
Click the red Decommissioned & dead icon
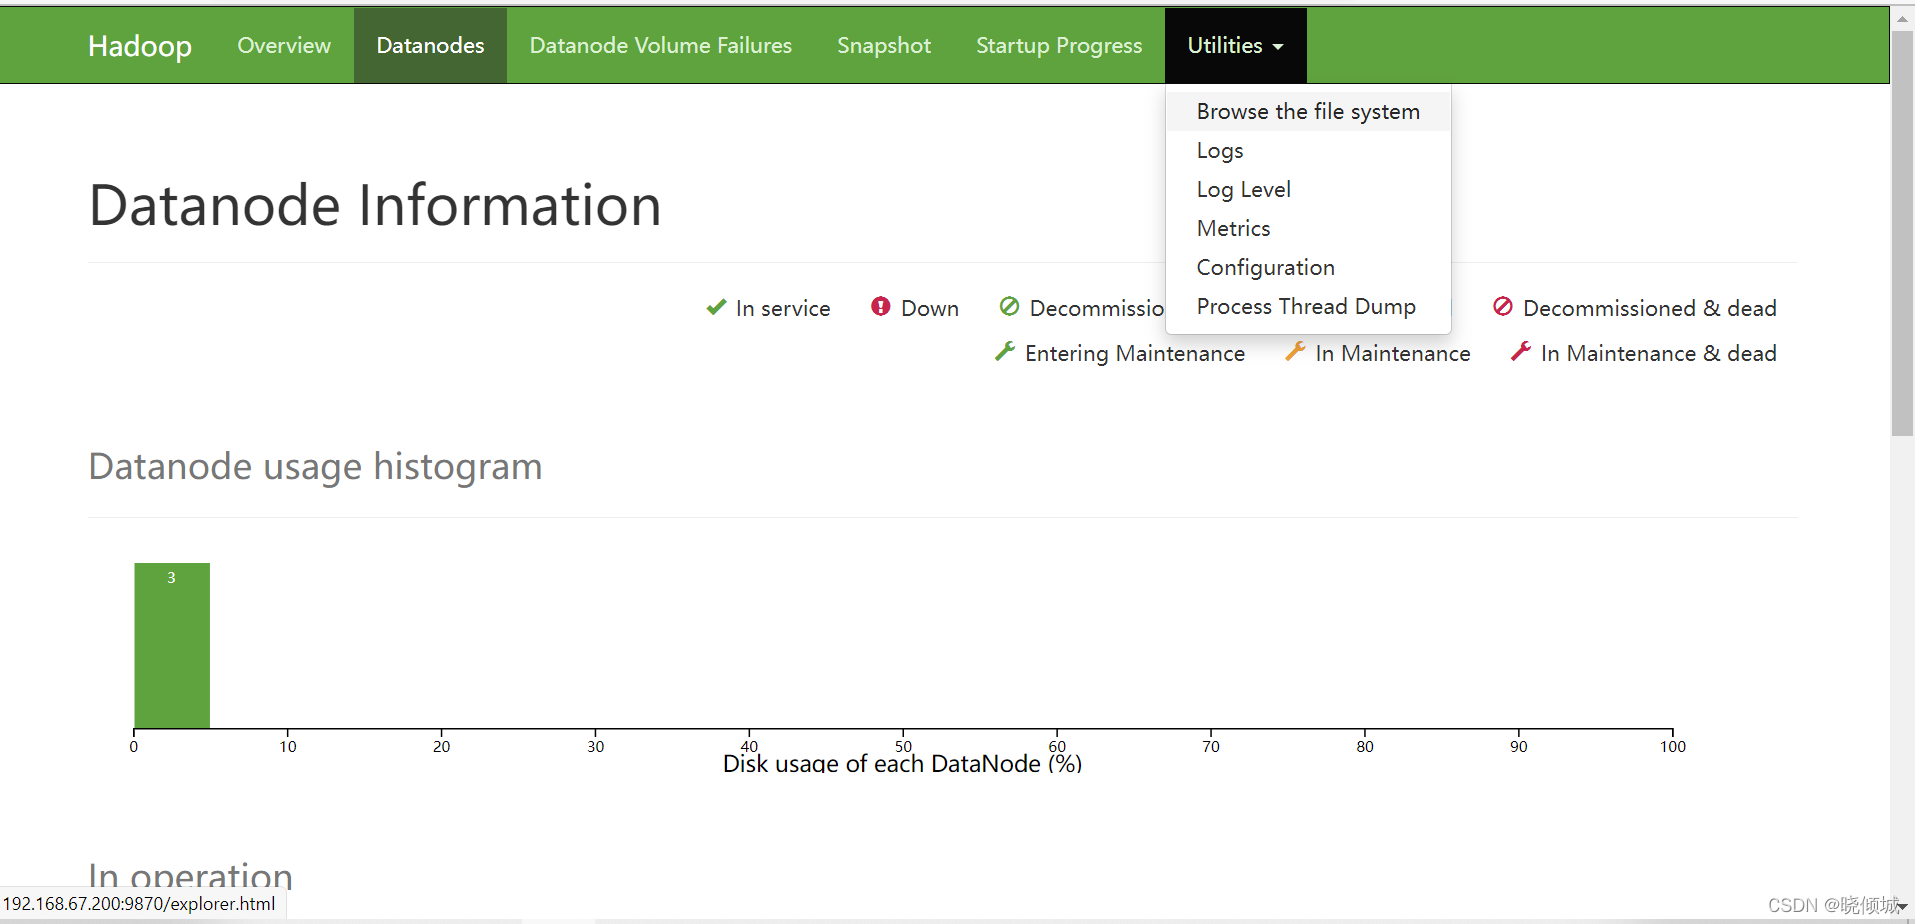[1502, 306]
